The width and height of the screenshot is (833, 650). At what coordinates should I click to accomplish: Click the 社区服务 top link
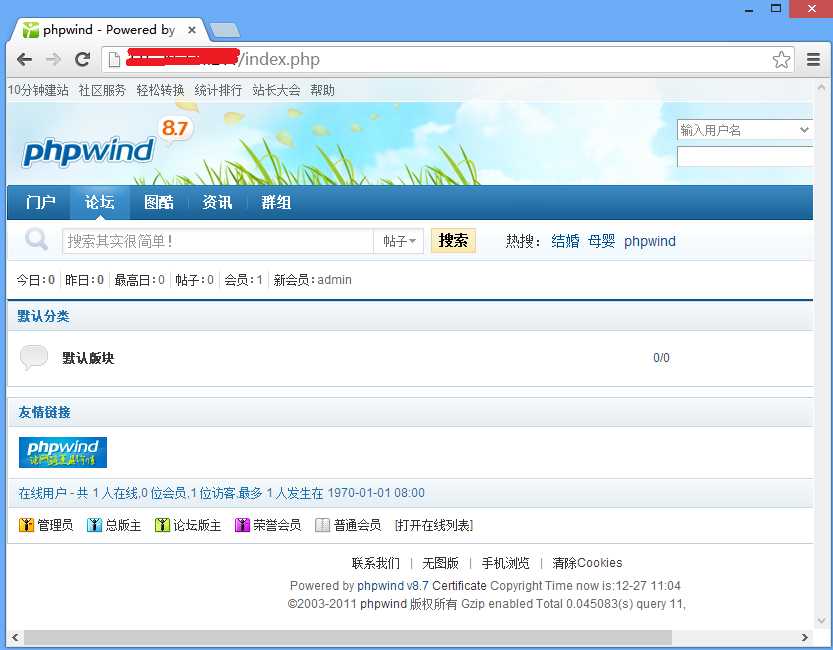point(103,90)
